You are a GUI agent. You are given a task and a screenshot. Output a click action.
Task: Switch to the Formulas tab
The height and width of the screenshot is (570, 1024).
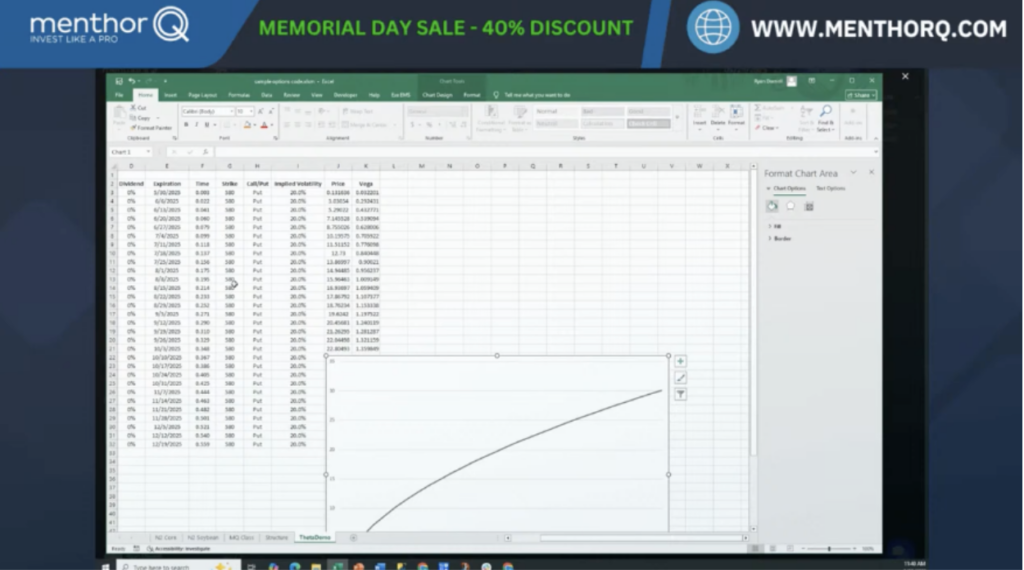(x=239, y=95)
